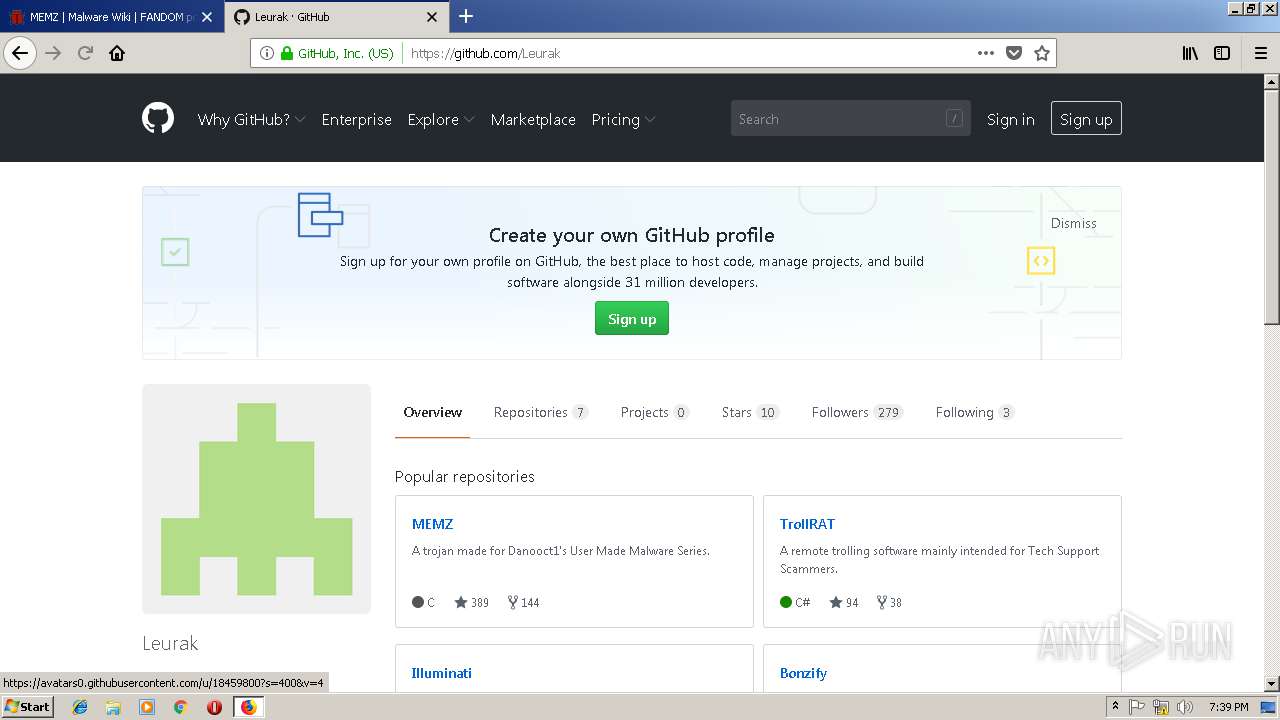Open the MEMZ repository link

point(432,524)
